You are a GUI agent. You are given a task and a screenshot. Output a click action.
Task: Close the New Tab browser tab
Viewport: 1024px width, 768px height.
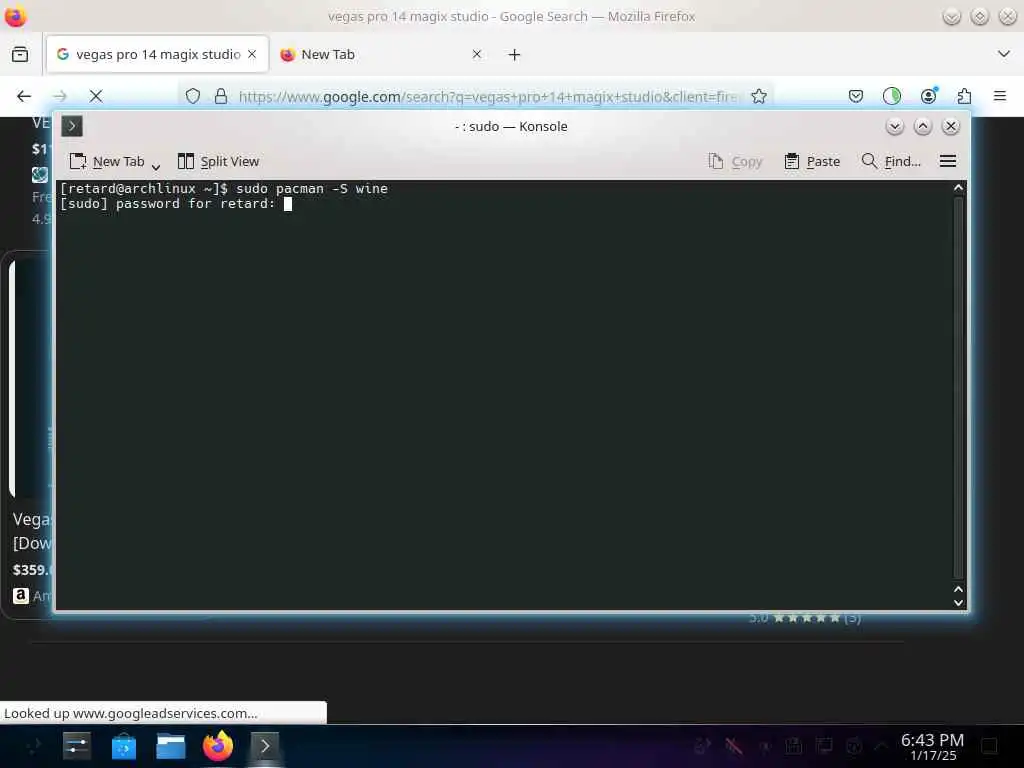477,54
